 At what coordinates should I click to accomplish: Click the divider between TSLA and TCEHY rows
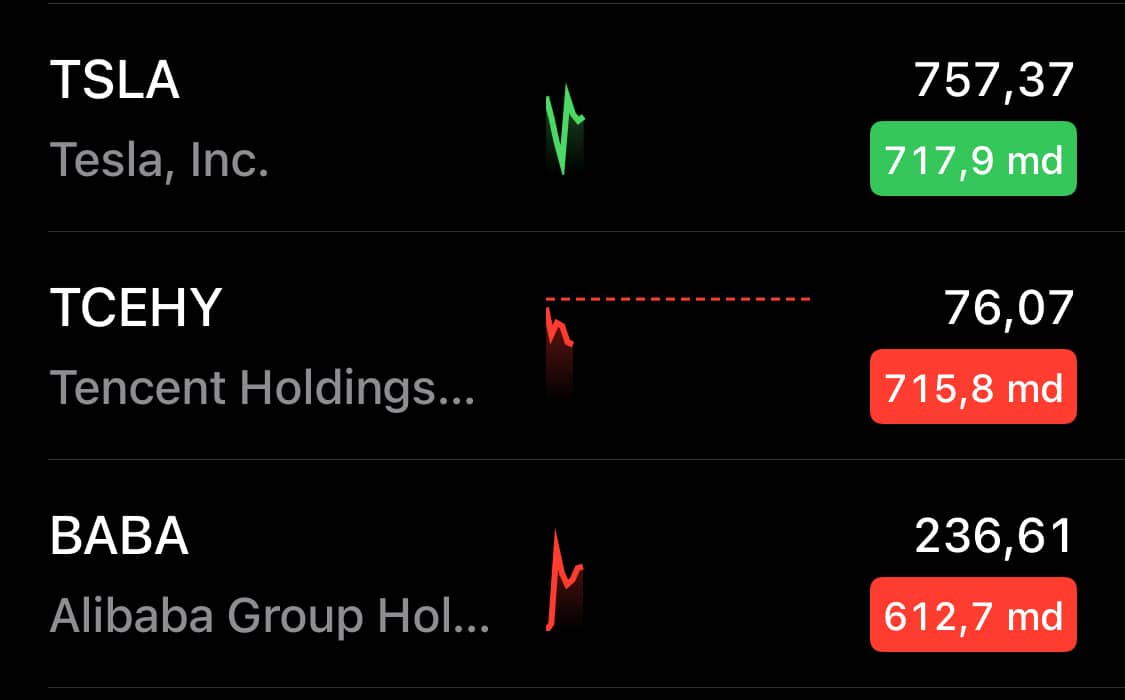[x=586, y=232]
